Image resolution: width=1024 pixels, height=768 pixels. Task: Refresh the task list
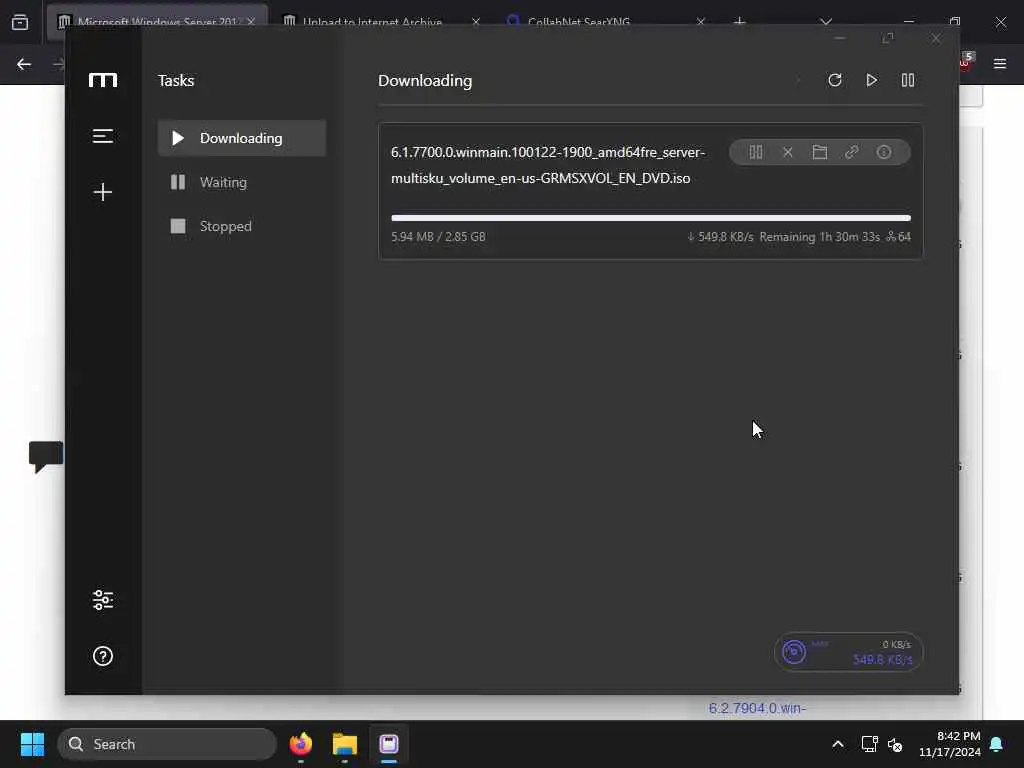click(x=835, y=80)
